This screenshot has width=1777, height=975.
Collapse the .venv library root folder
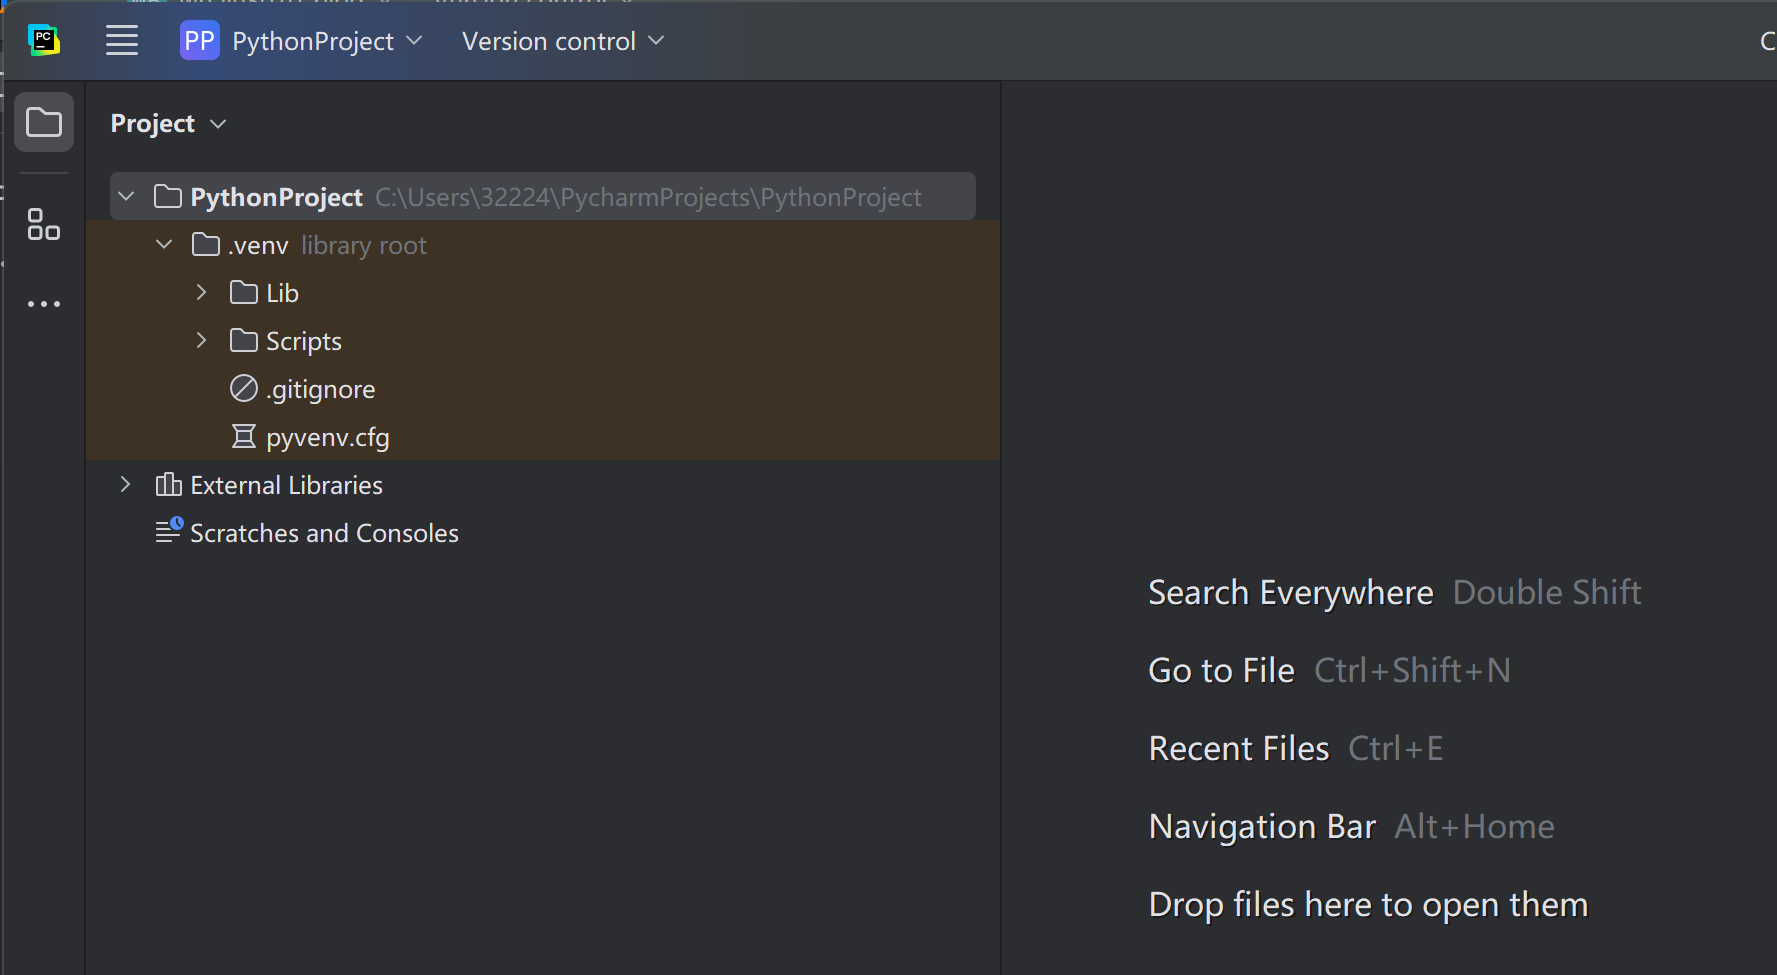(x=163, y=244)
